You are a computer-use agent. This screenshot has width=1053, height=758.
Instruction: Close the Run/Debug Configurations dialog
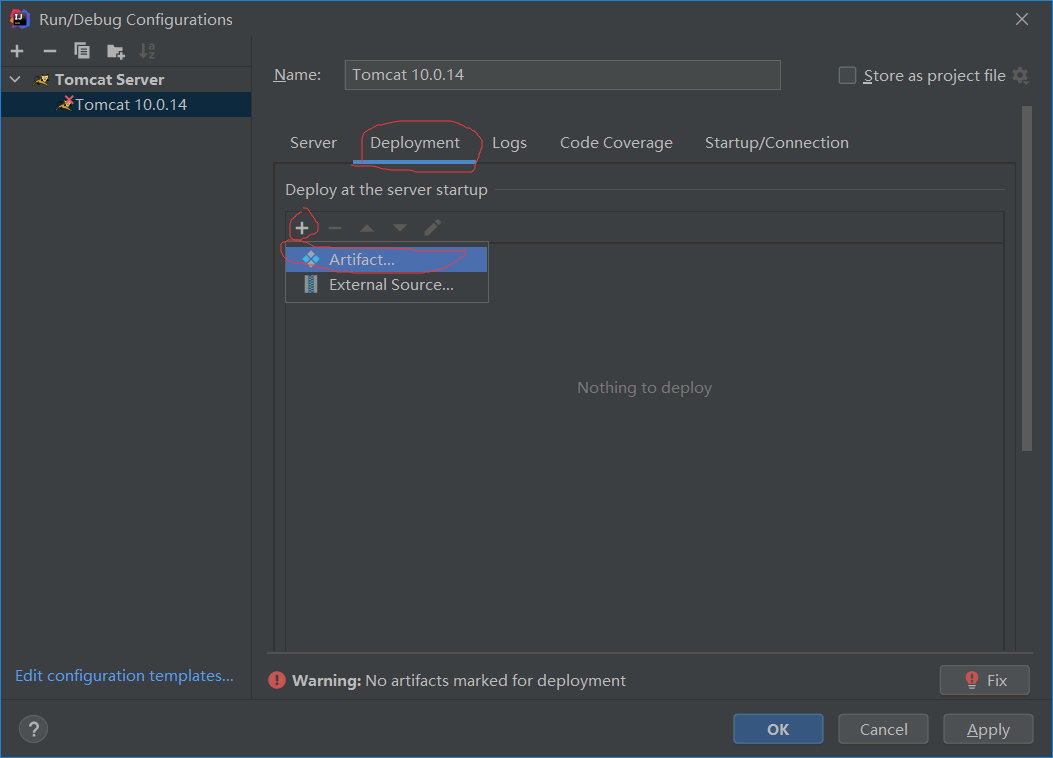tap(1021, 19)
